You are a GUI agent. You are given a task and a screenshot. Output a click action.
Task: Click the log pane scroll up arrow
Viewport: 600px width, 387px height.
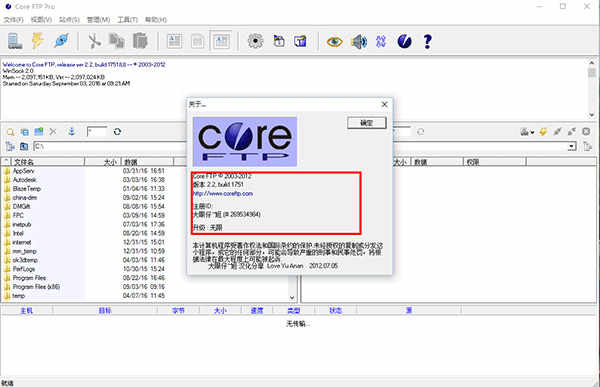point(592,62)
